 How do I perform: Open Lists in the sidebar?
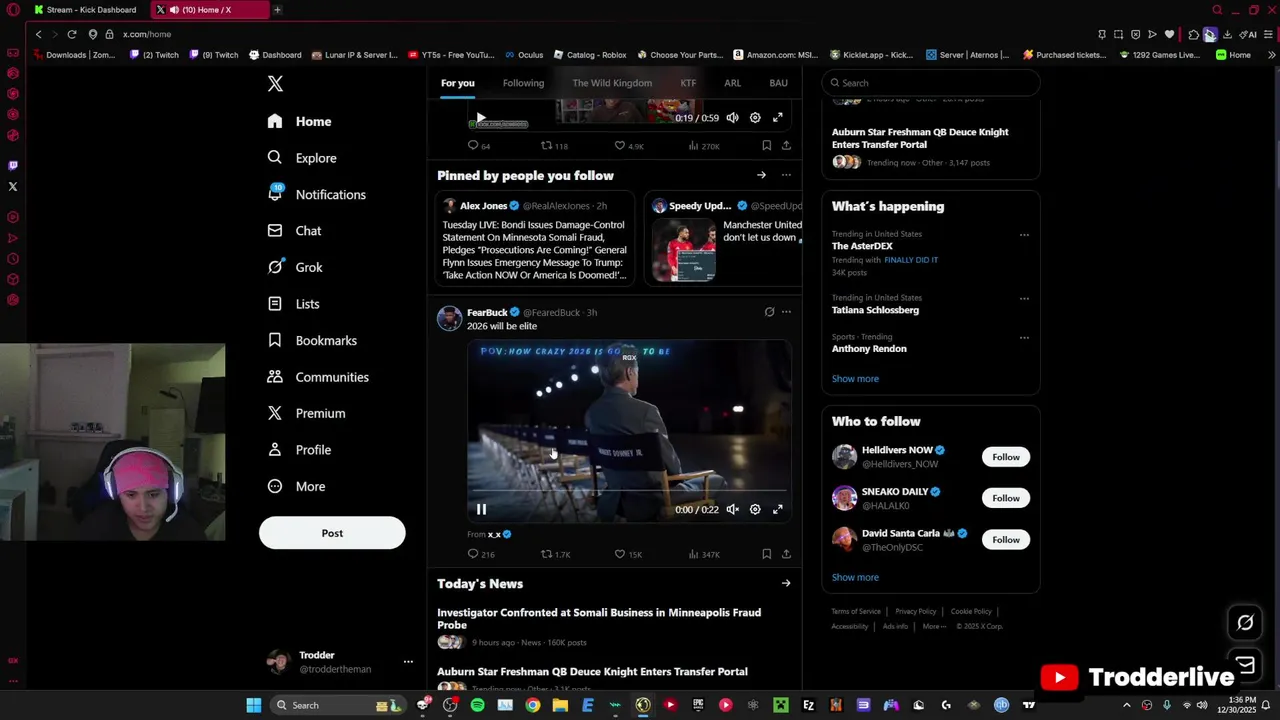point(294,304)
